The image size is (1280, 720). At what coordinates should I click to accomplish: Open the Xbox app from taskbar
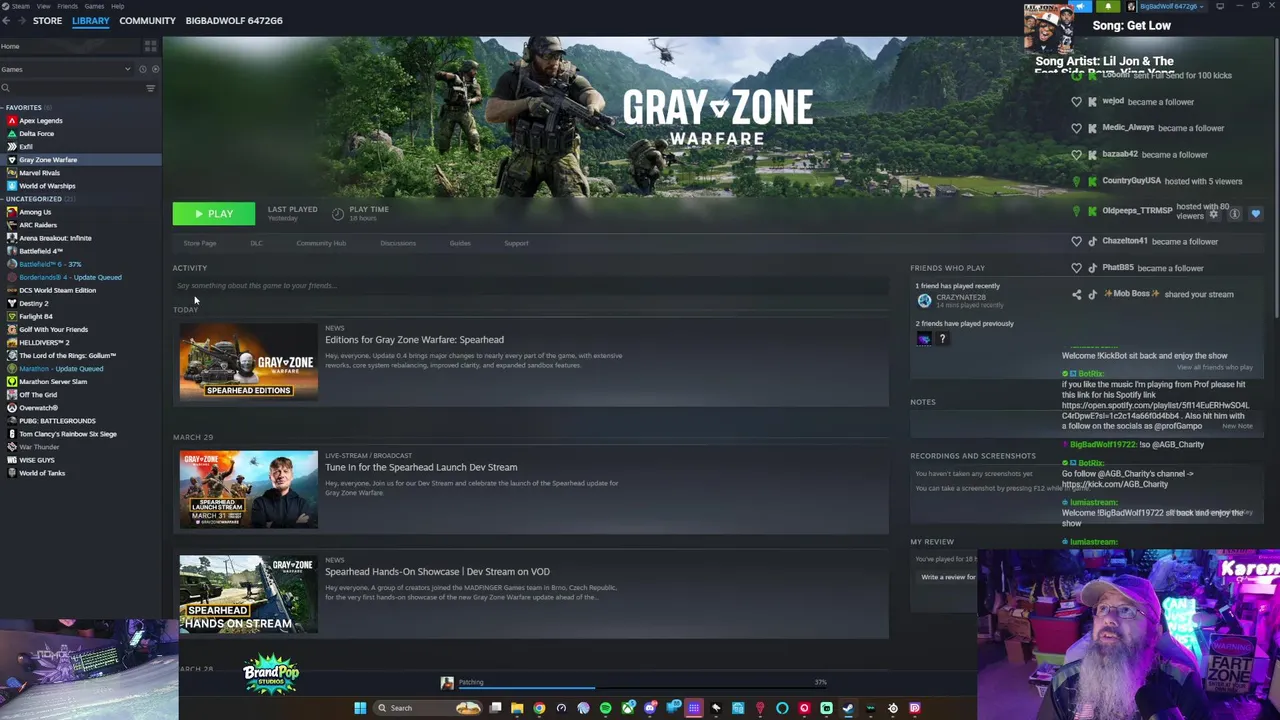click(x=628, y=708)
